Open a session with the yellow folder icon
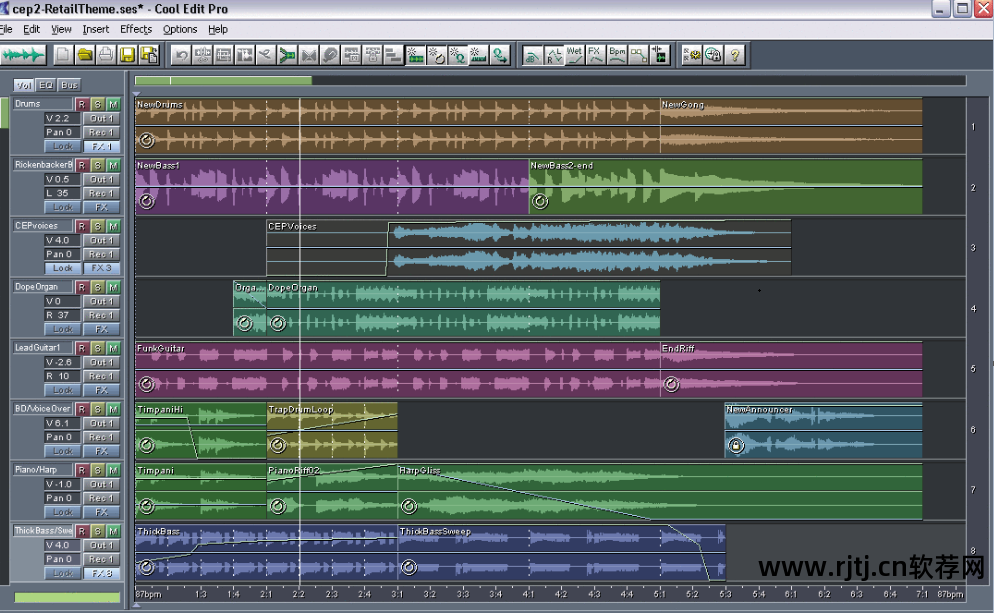994x613 pixels. [x=84, y=56]
